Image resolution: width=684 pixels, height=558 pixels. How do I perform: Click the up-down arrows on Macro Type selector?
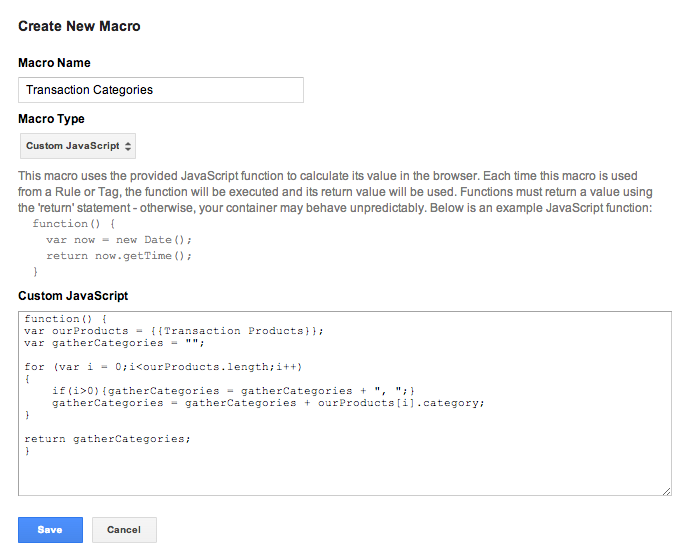[x=128, y=146]
